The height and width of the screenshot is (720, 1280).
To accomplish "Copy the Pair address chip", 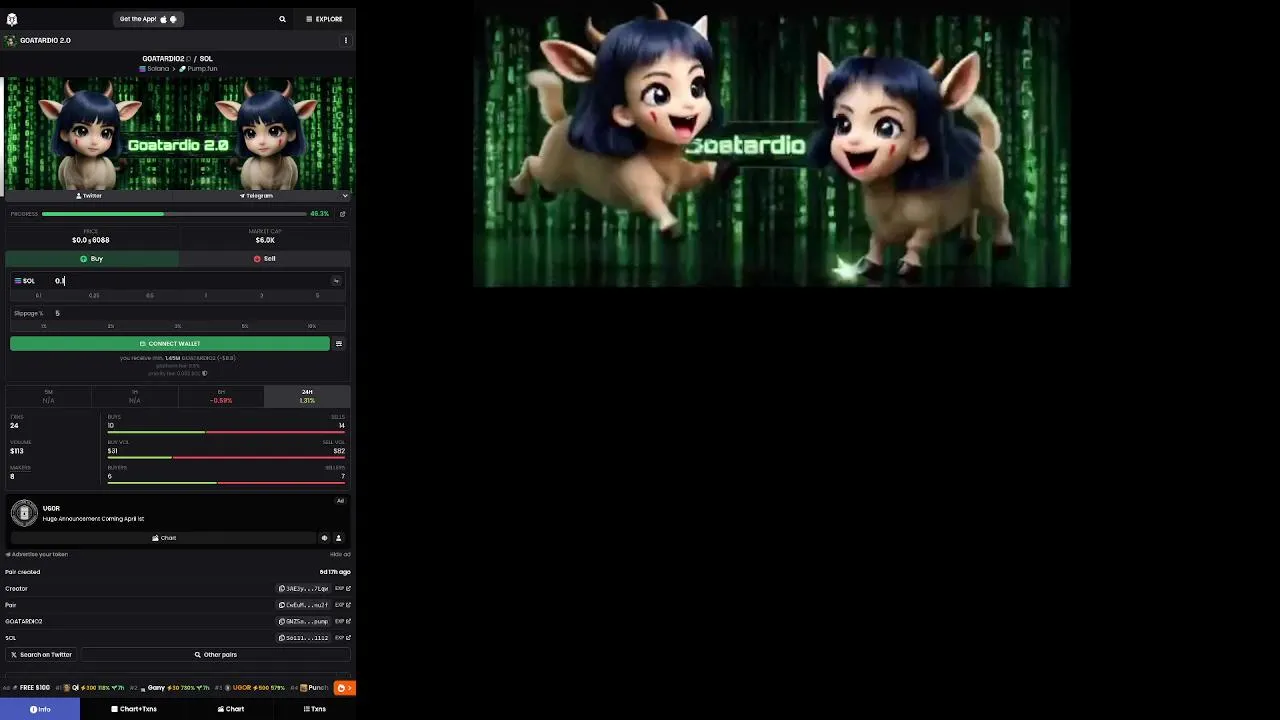I will (x=304, y=605).
